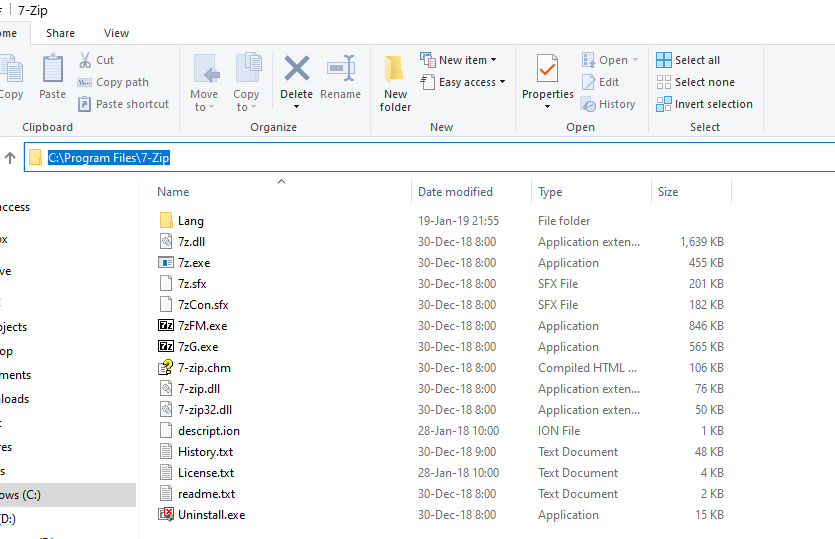Create a New folder

click(395, 83)
